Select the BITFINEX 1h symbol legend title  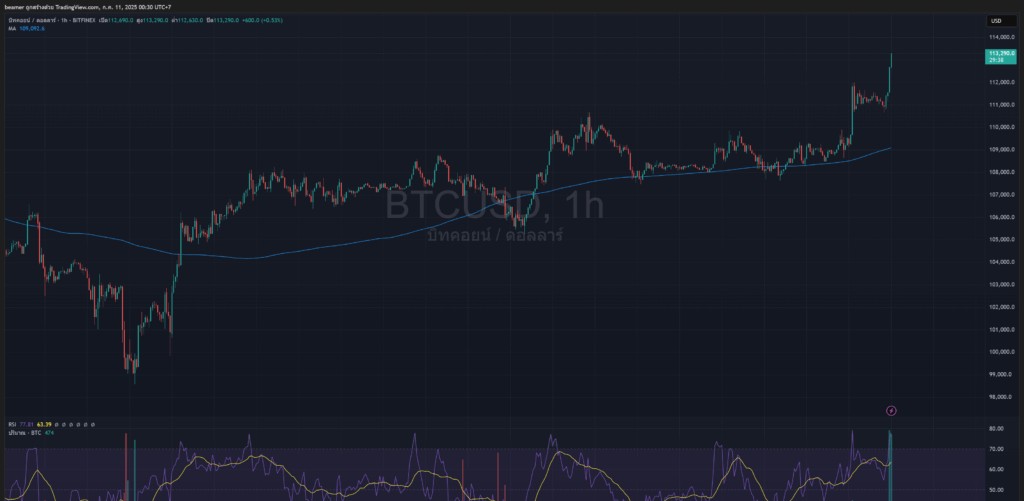tap(52, 20)
